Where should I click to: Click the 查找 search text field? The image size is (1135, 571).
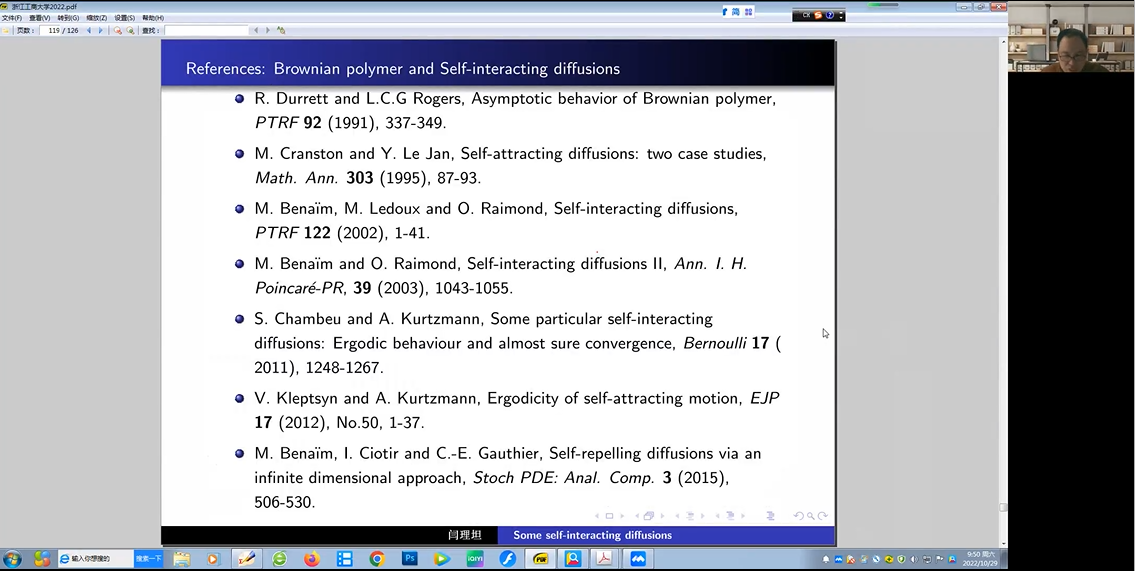205,31
